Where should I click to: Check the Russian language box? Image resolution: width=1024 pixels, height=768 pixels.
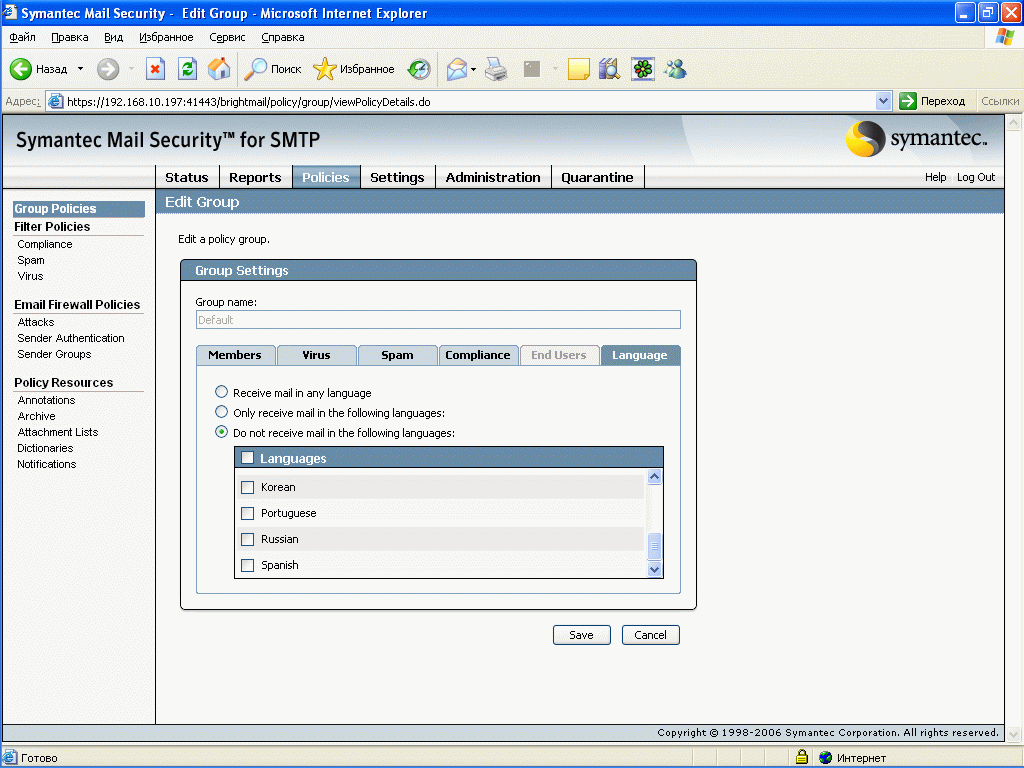(248, 539)
